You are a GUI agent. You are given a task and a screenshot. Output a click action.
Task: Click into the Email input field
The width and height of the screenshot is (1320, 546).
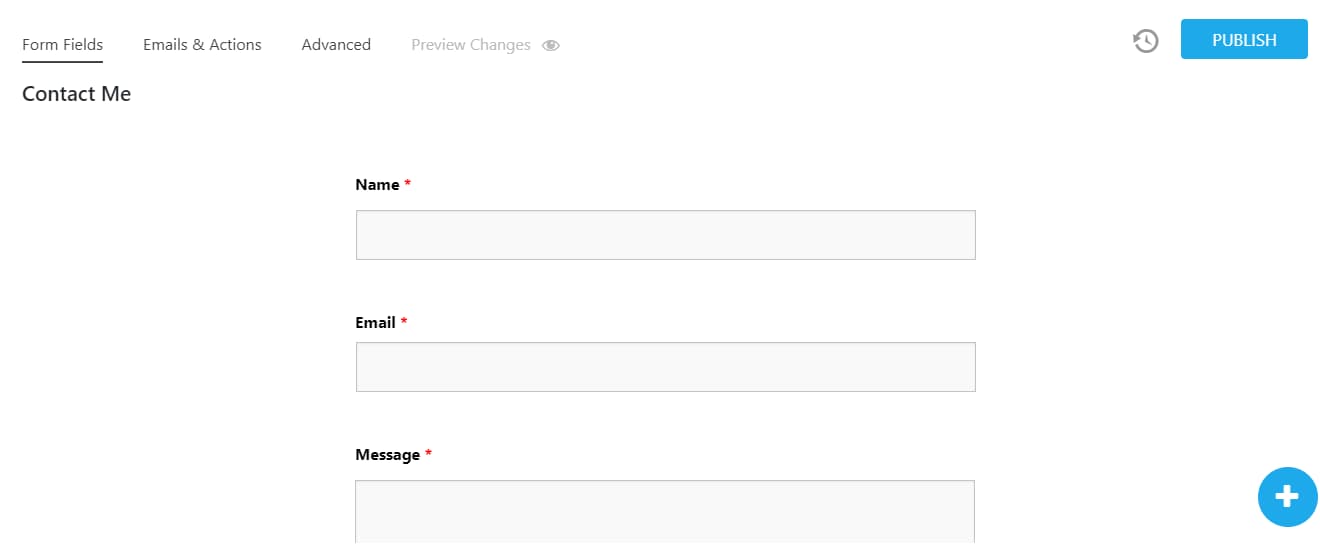click(665, 367)
